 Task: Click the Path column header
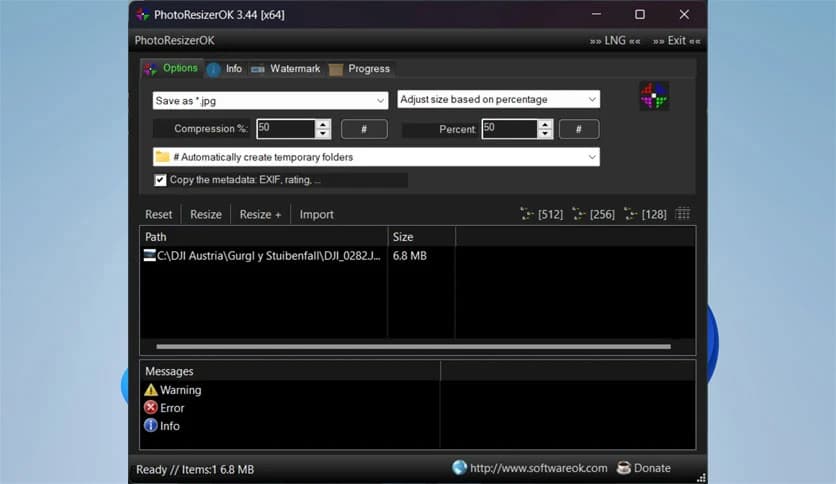point(263,237)
